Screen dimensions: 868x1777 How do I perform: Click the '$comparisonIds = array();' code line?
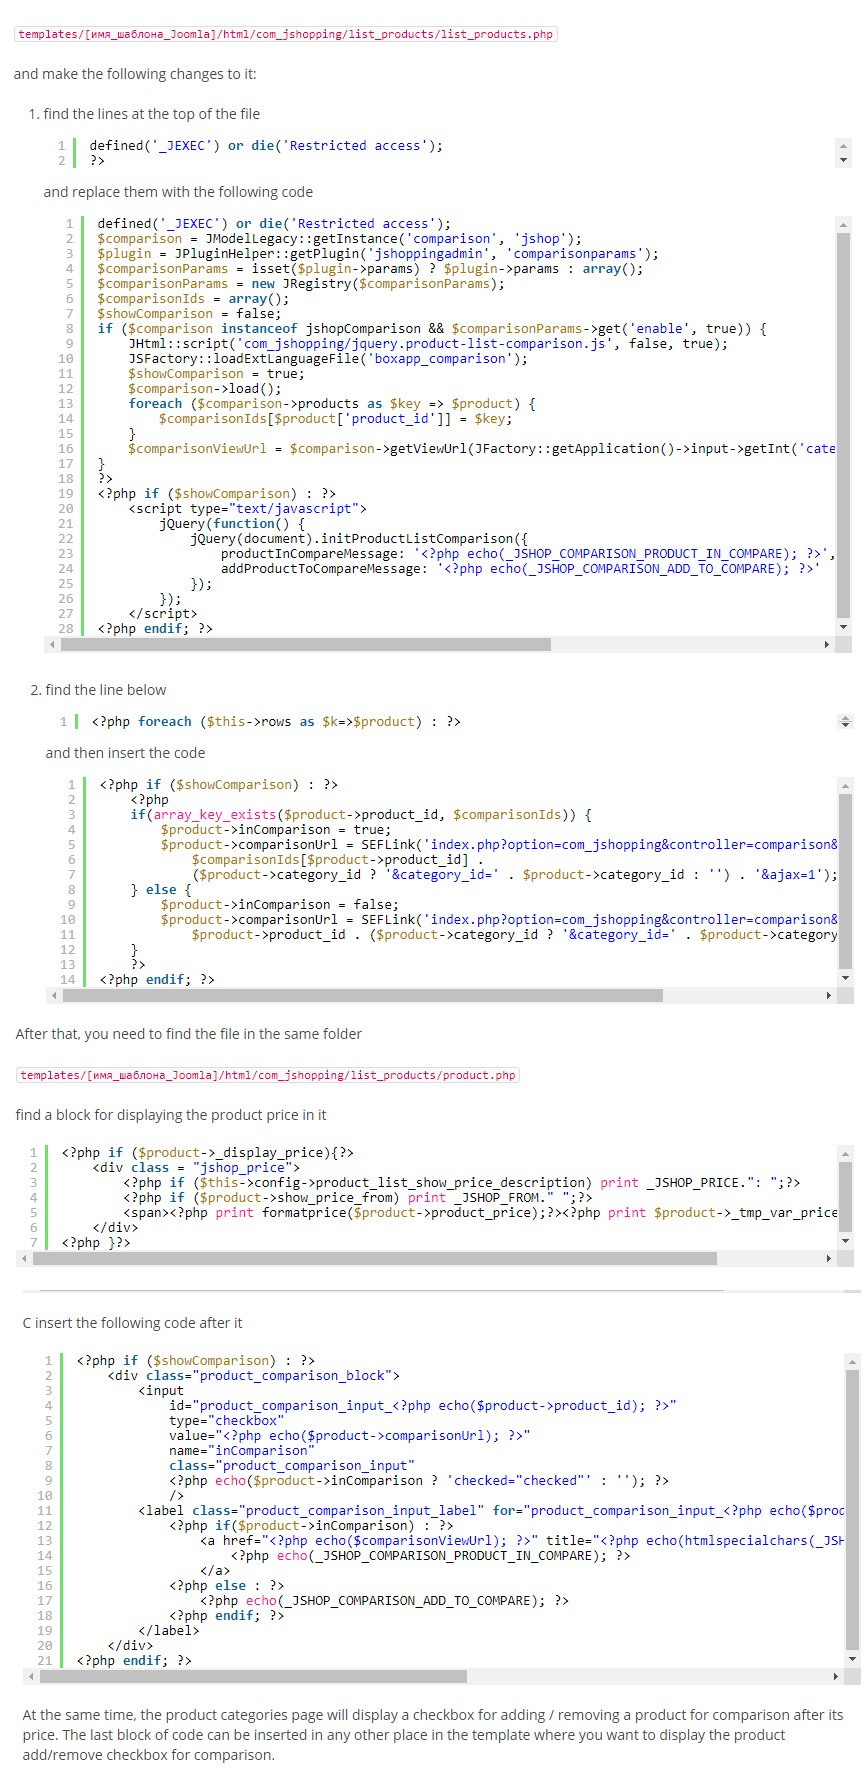(x=193, y=299)
